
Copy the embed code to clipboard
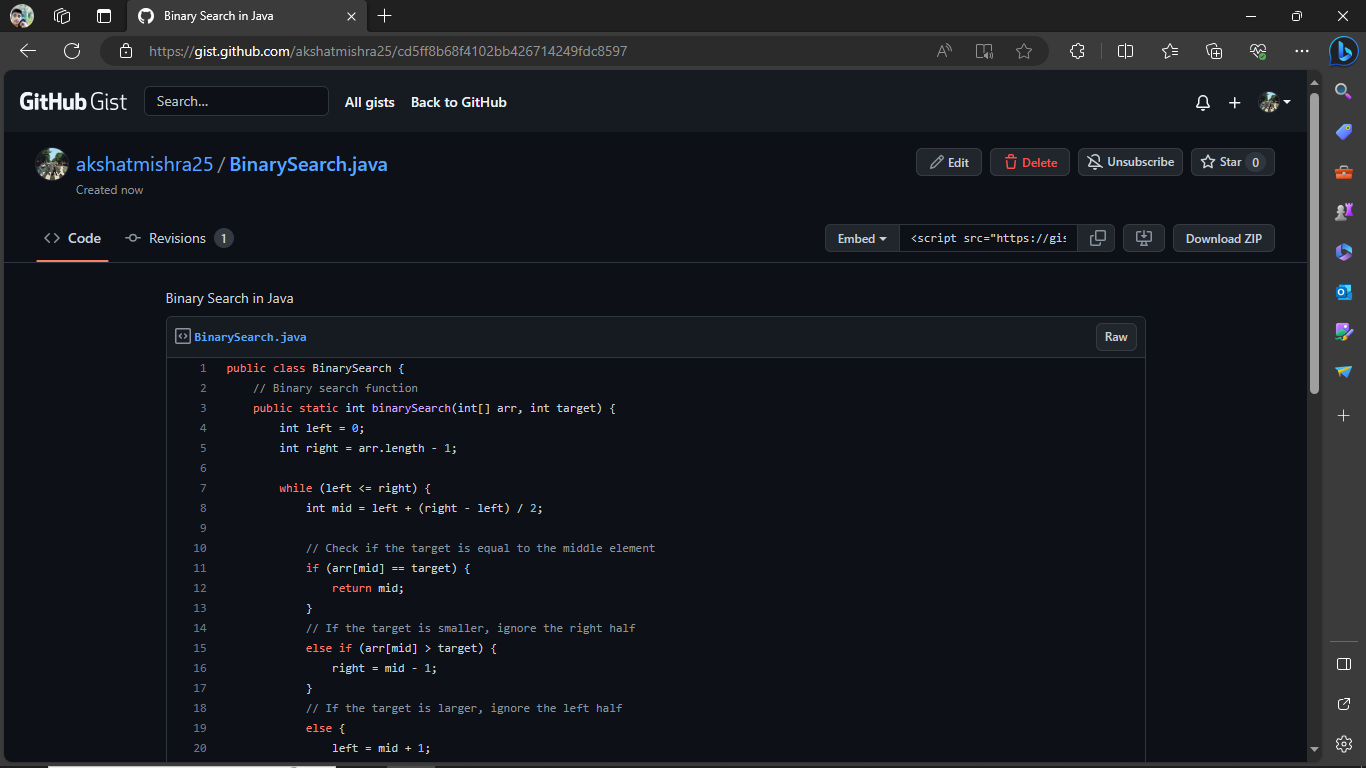[x=1096, y=238]
